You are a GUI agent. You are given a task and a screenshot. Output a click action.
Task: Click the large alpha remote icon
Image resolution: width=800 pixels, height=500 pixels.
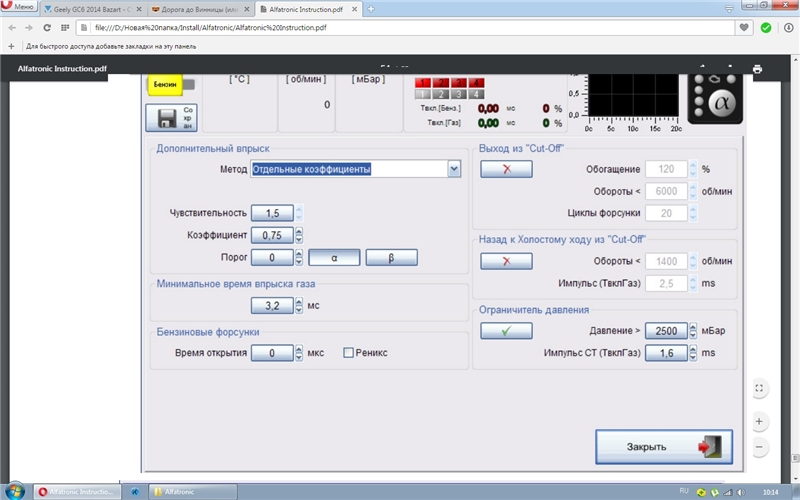(x=714, y=101)
